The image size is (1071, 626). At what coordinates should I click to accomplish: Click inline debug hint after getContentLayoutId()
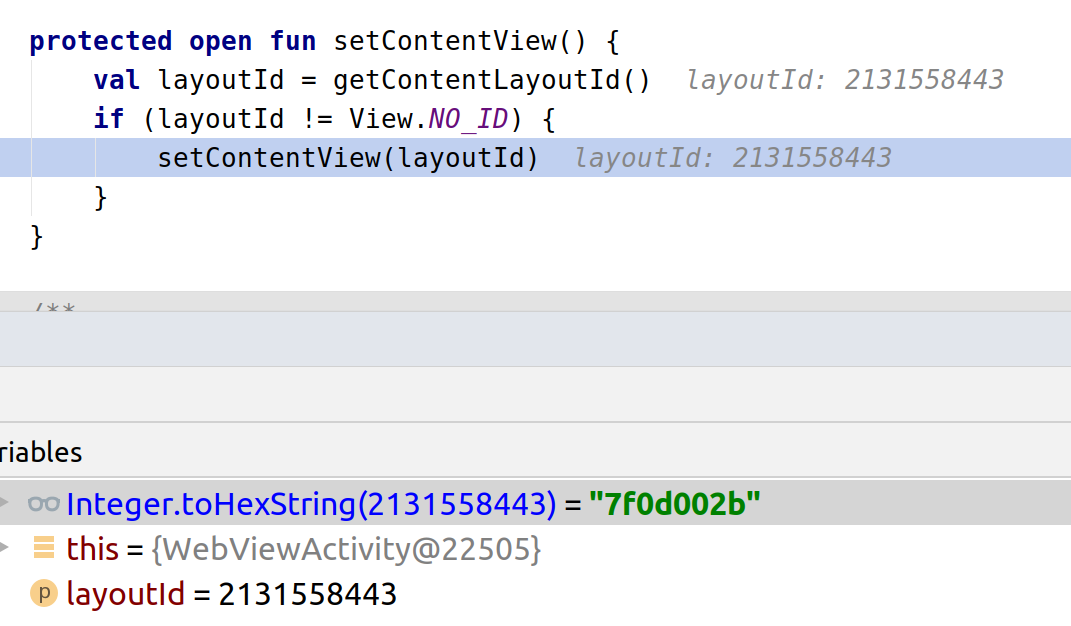pos(844,80)
